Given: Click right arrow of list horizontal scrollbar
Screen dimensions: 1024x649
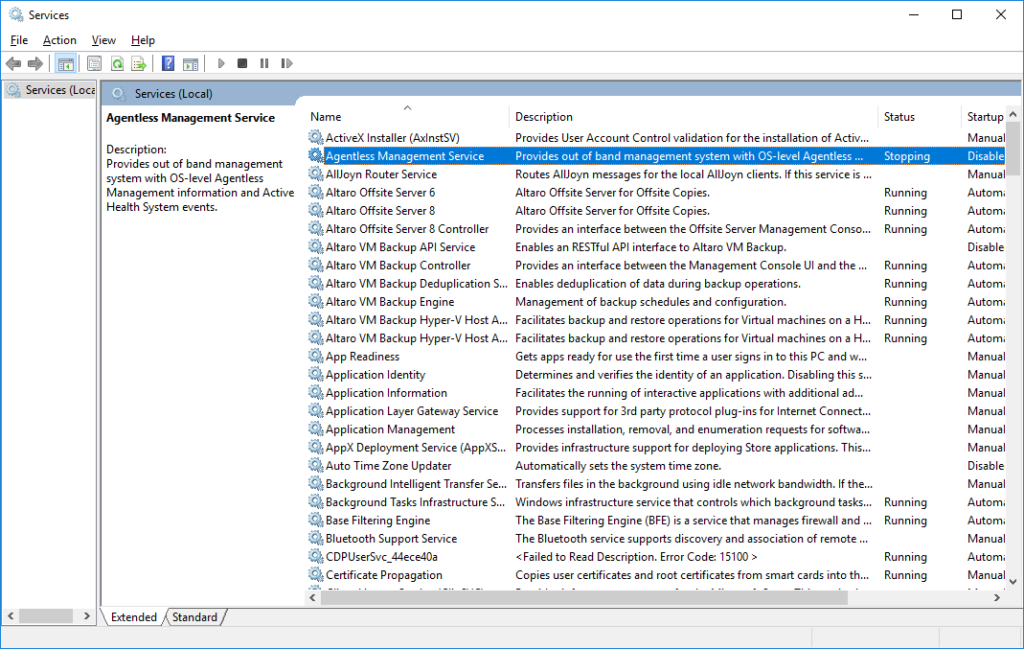Looking at the screenshot, I should coord(997,597).
